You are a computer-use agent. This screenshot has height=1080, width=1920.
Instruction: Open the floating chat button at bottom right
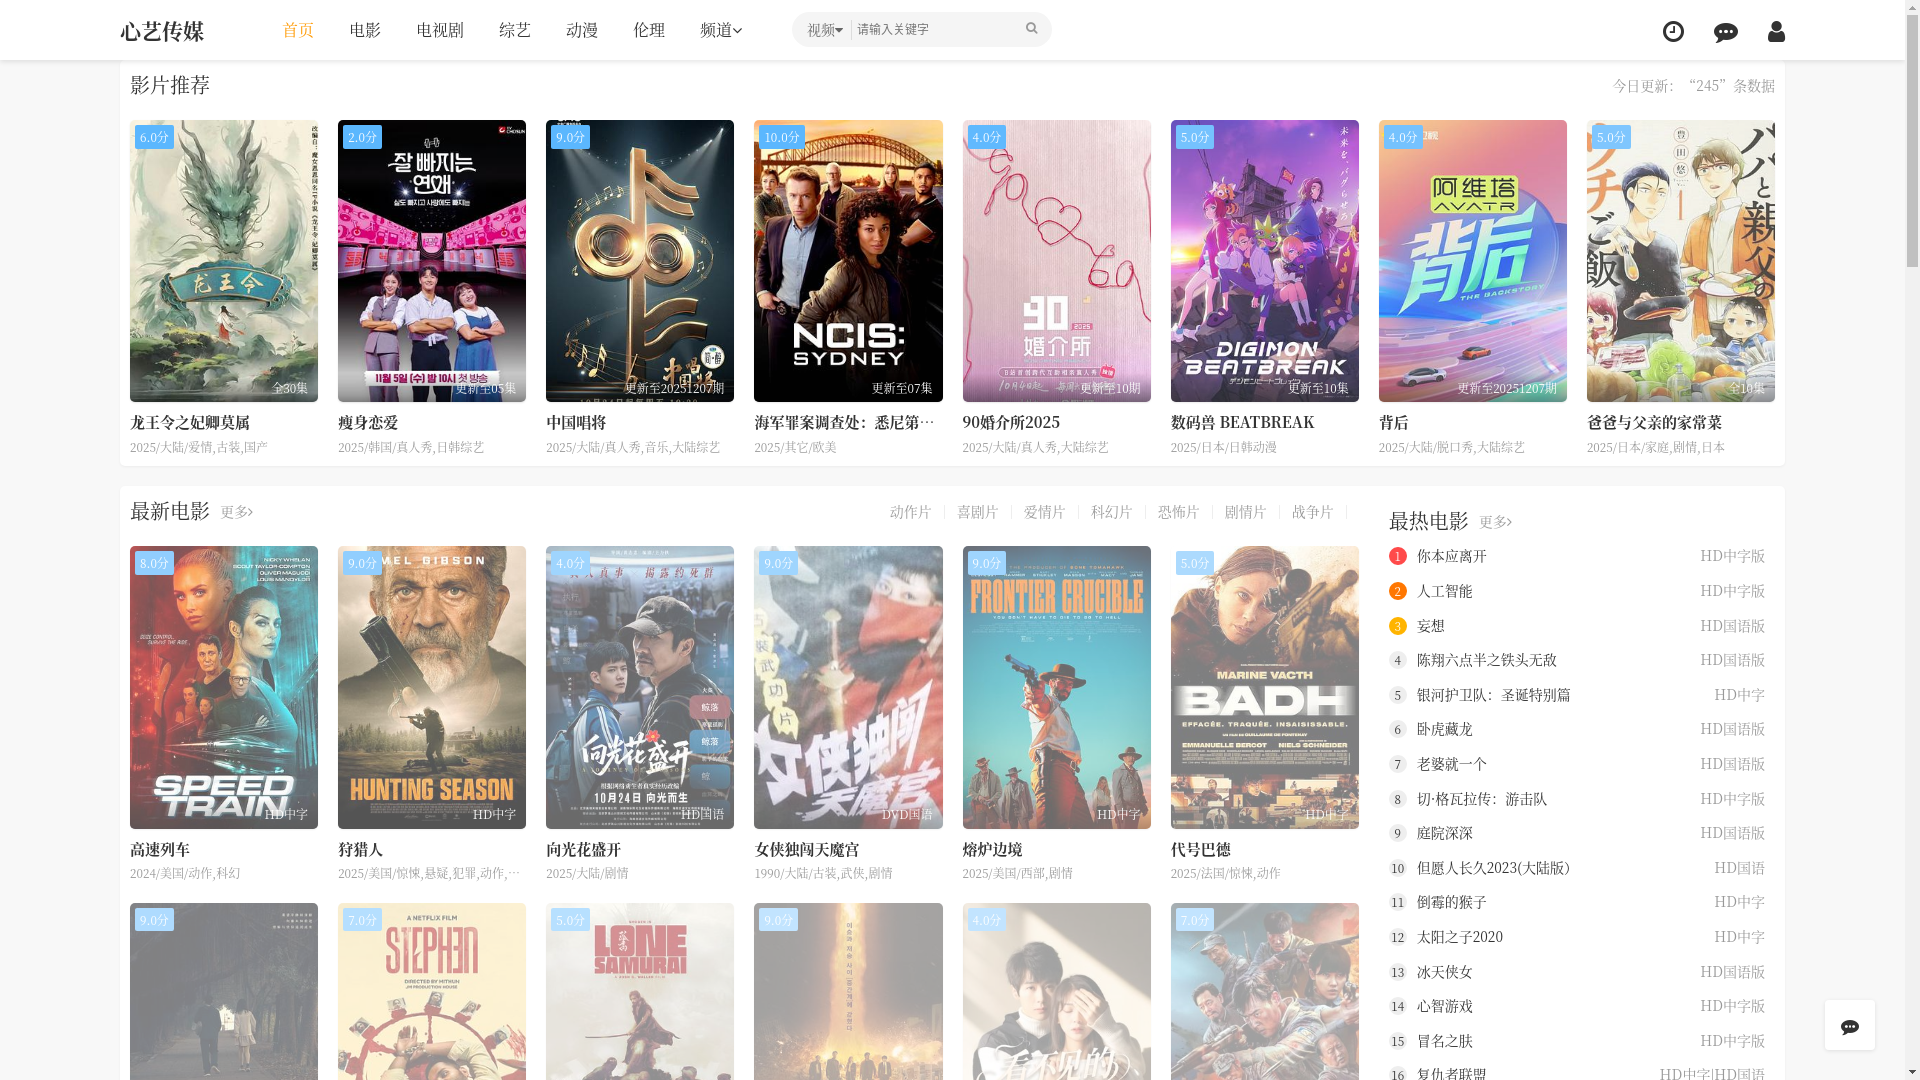pos(1849,1025)
